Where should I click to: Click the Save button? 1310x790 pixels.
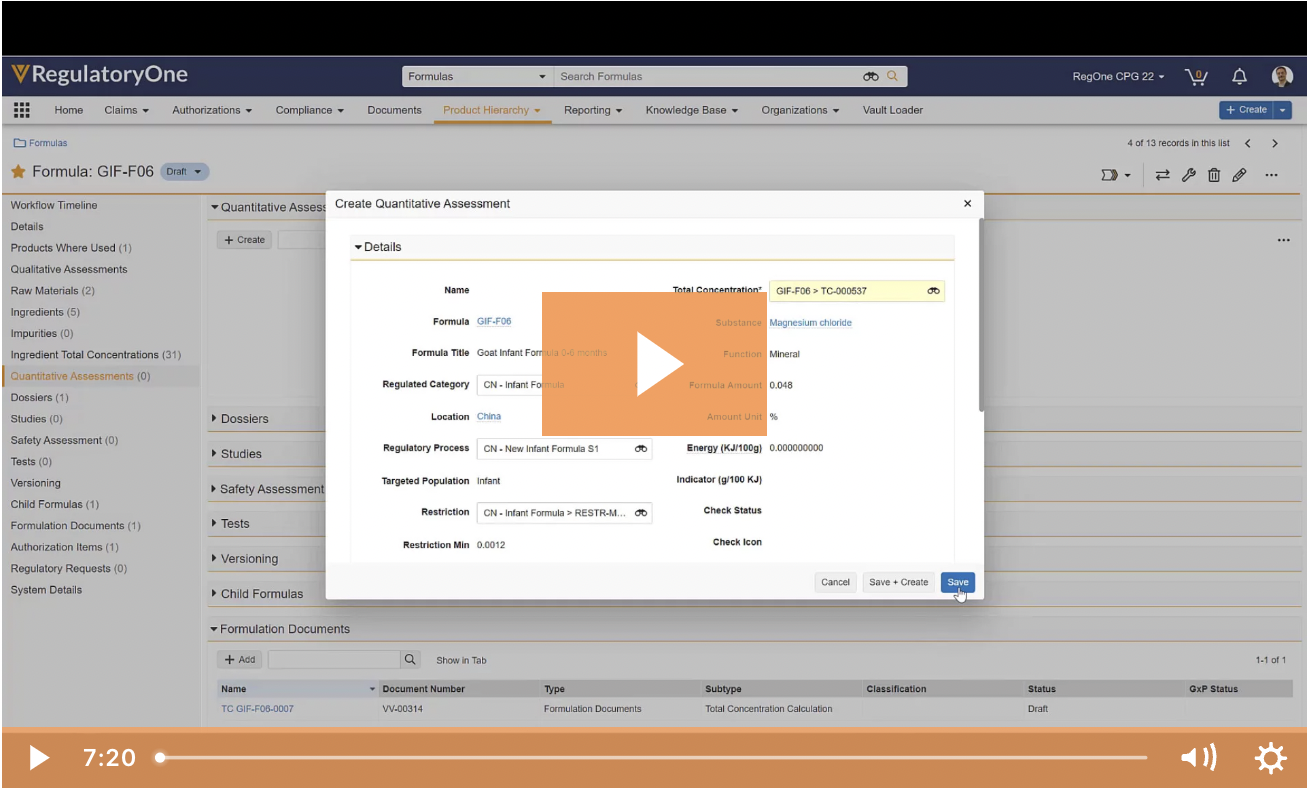click(x=957, y=582)
